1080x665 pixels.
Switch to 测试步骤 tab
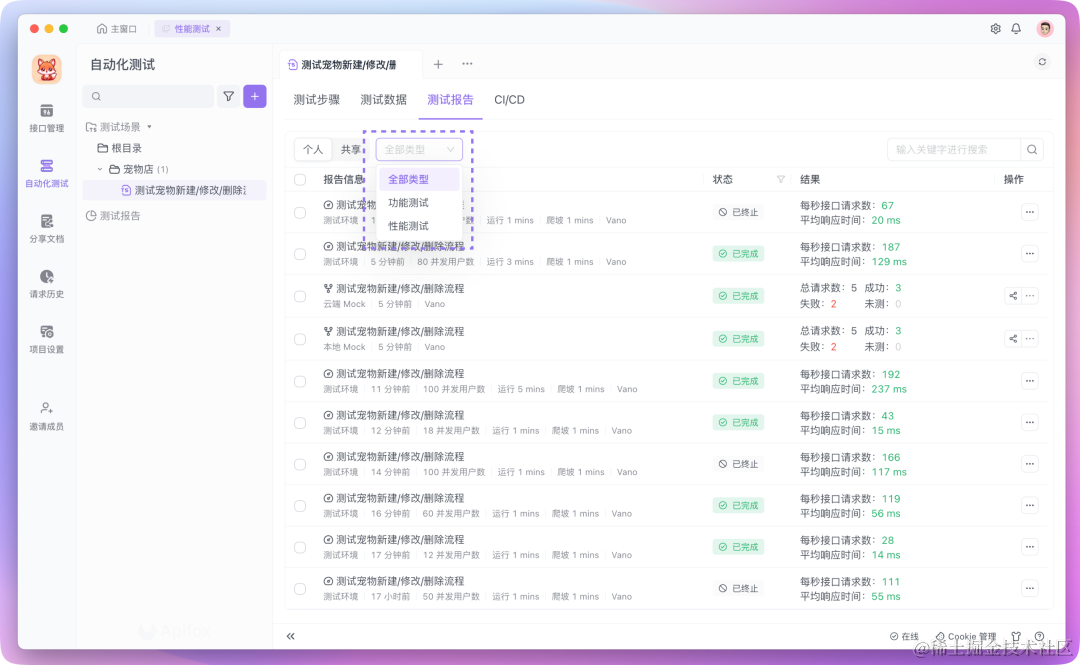tap(317, 100)
